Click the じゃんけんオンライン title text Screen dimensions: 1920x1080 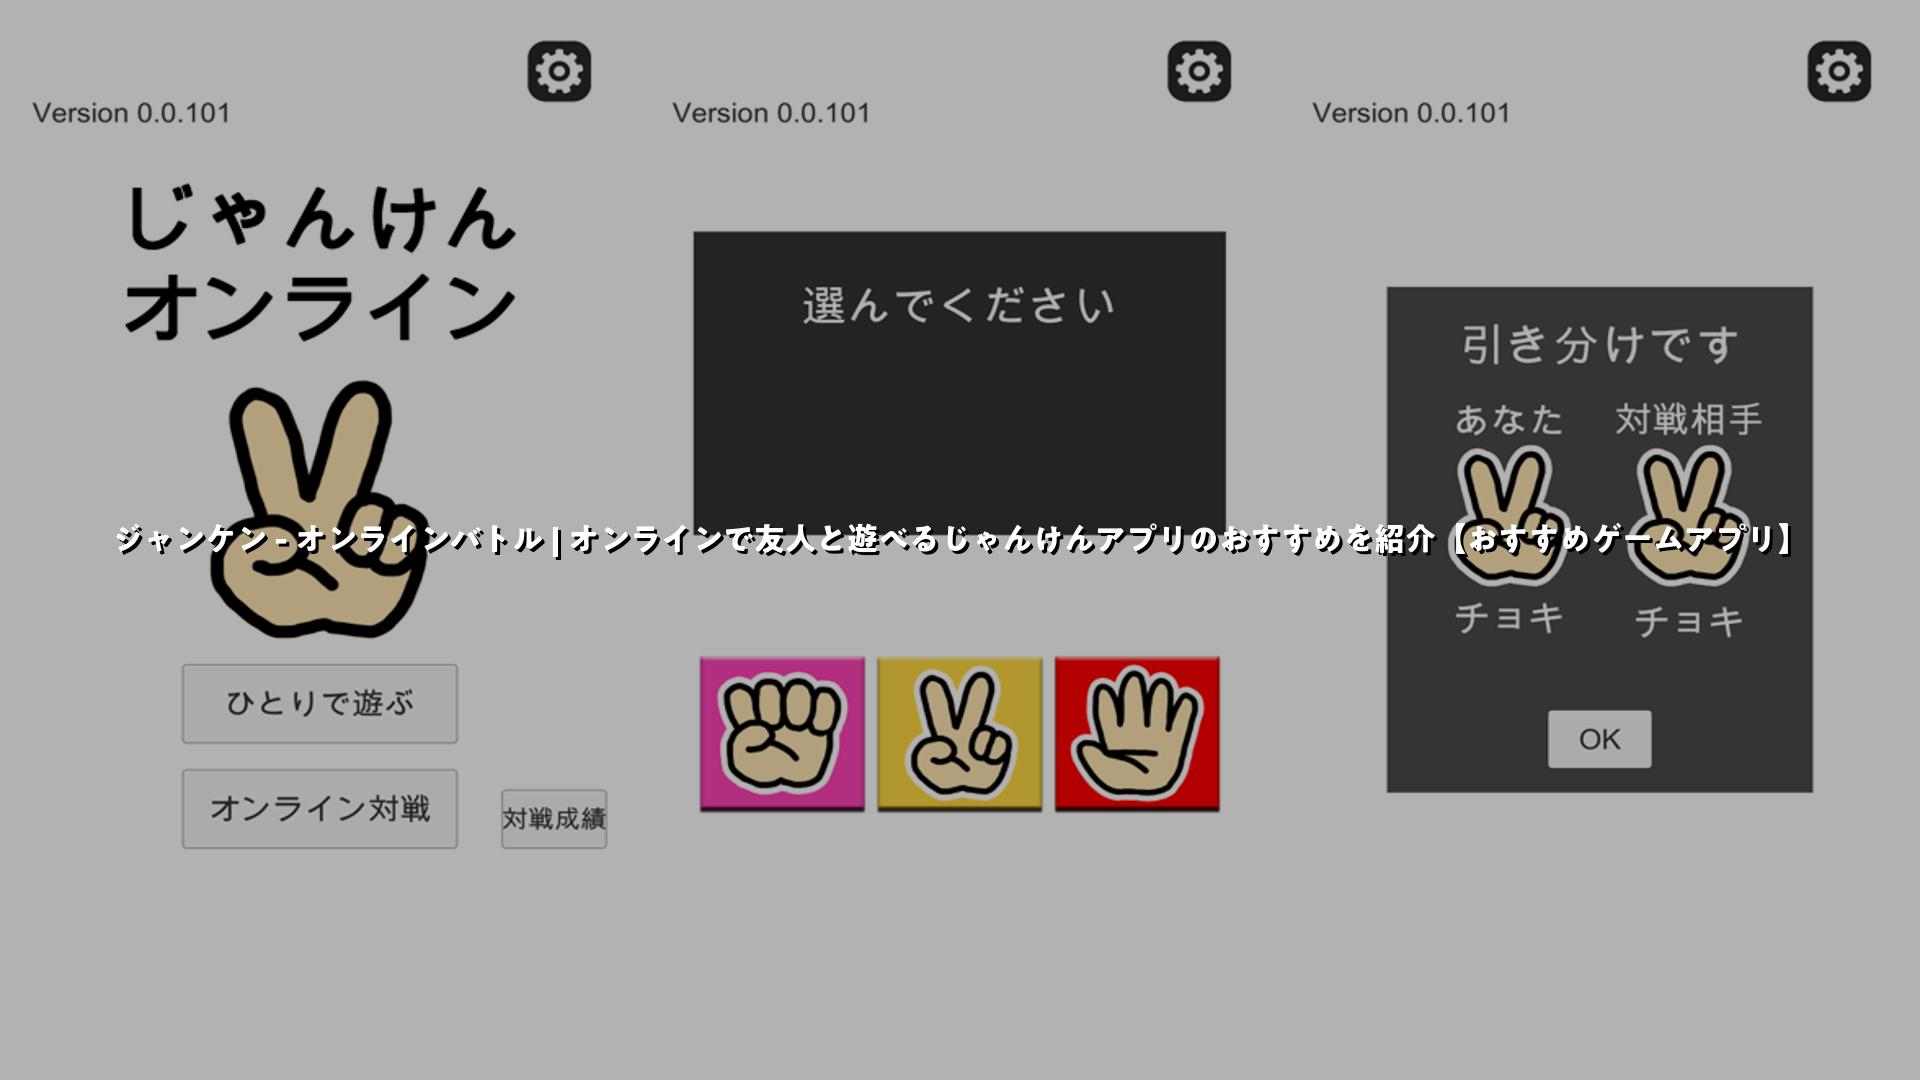(x=320, y=262)
